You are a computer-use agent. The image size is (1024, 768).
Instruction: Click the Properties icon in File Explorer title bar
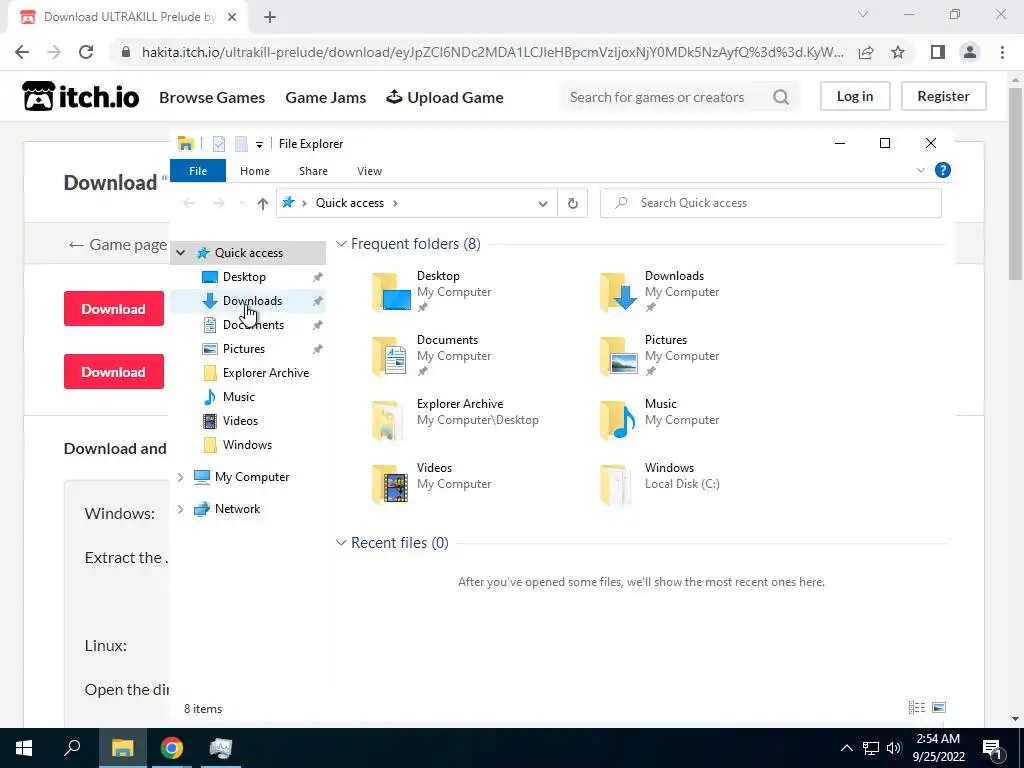(x=219, y=144)
